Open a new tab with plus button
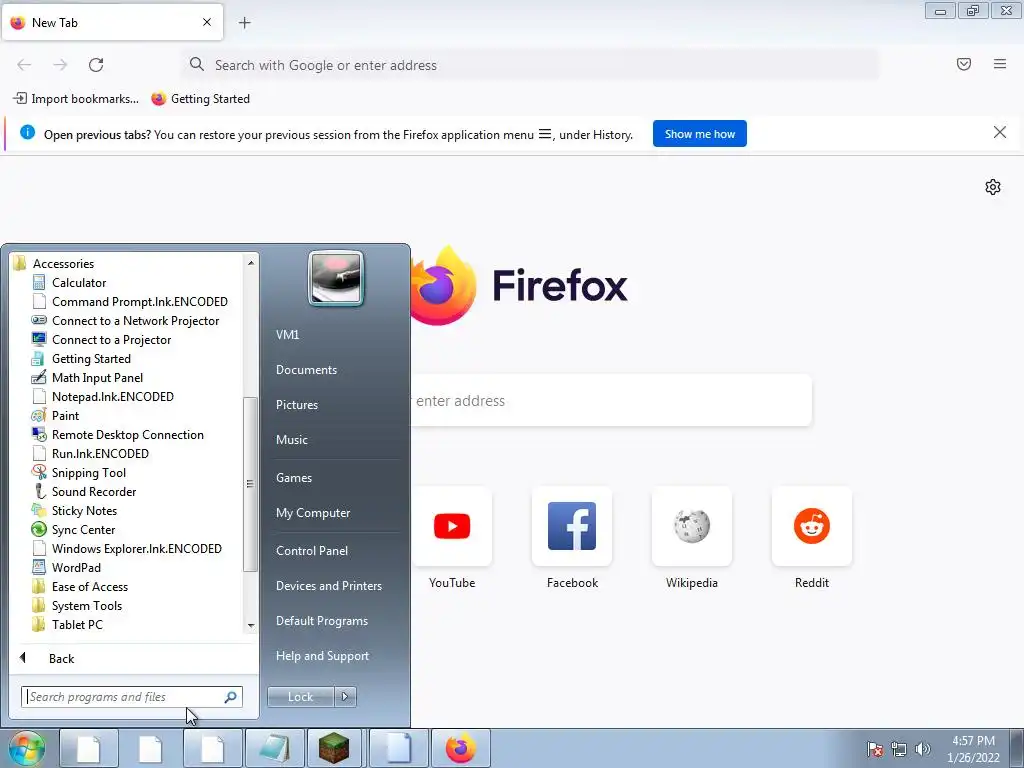The height and width of the screenshot is (768, 1024). [x=245, y=23]
